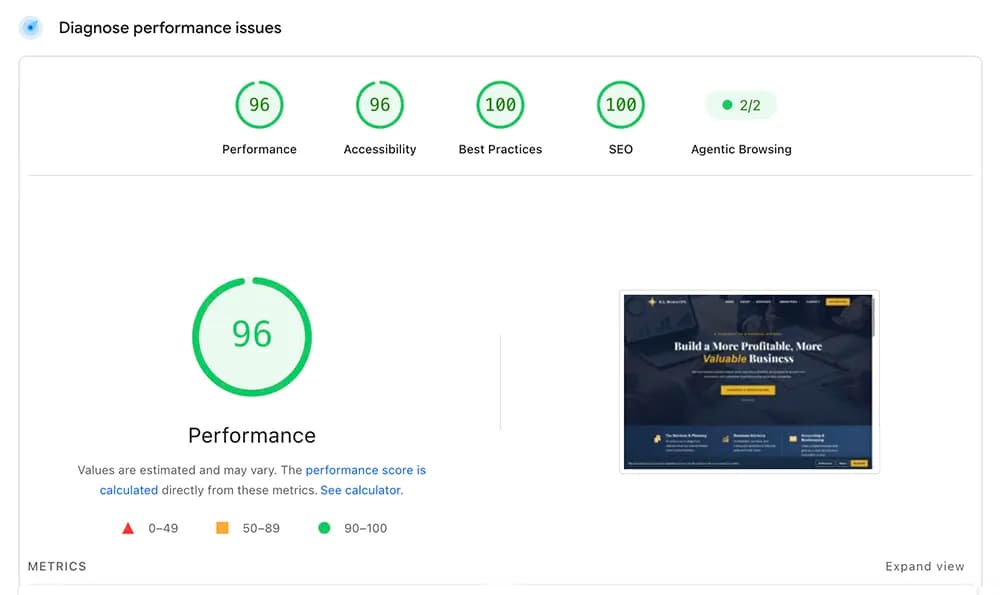Click the green circle 90–100 legend icon
The width and height of the screenshot is (1000, 595).
[x=324, y=527]
